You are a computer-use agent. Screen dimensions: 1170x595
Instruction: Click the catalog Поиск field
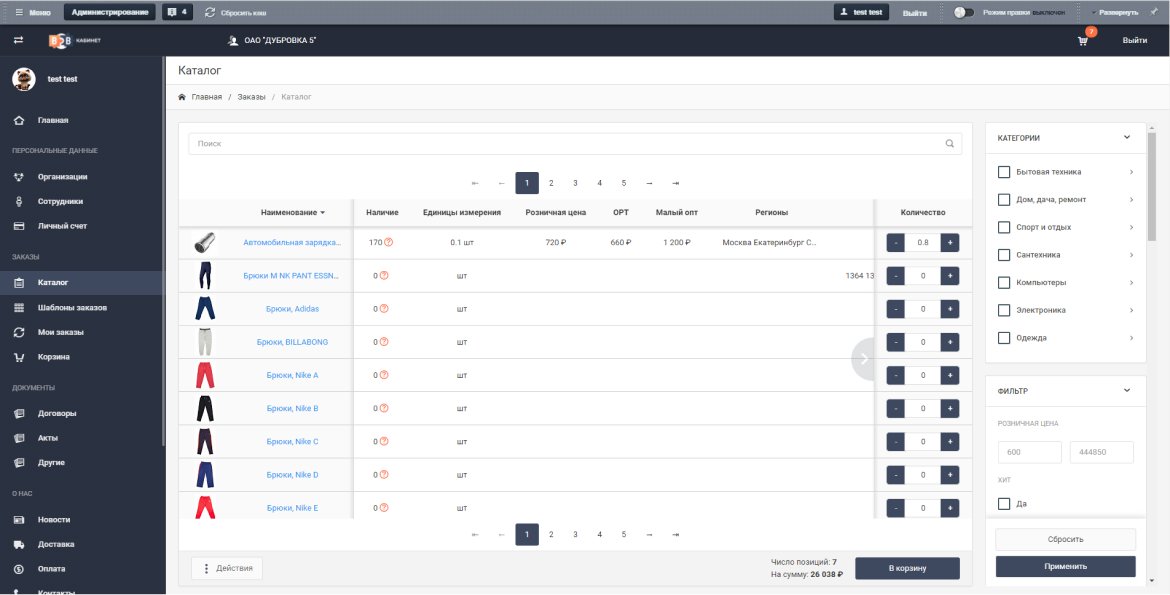click(575, 143)
